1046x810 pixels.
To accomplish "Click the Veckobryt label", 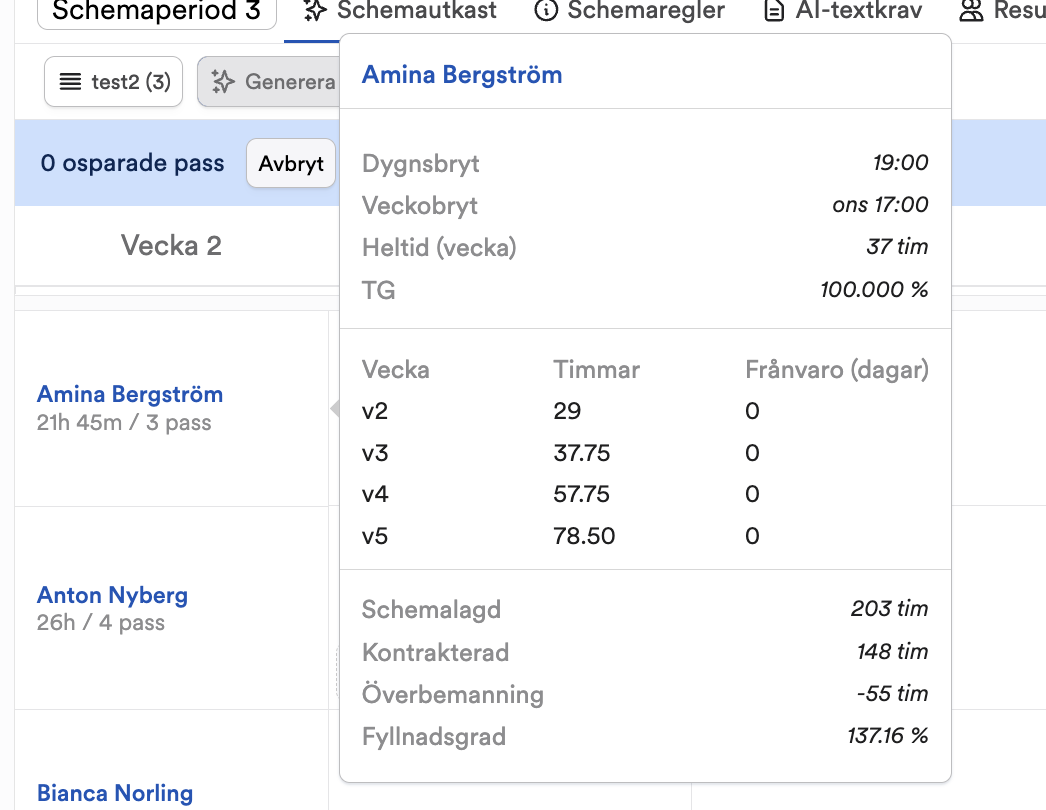I will (x=420, y=206).
